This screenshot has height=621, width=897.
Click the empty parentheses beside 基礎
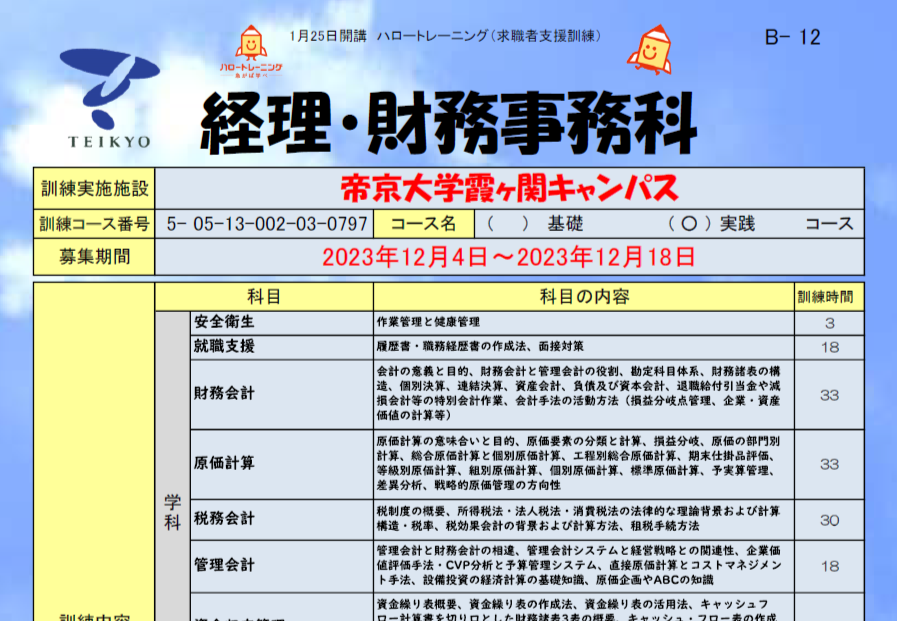tap(507, 224)
